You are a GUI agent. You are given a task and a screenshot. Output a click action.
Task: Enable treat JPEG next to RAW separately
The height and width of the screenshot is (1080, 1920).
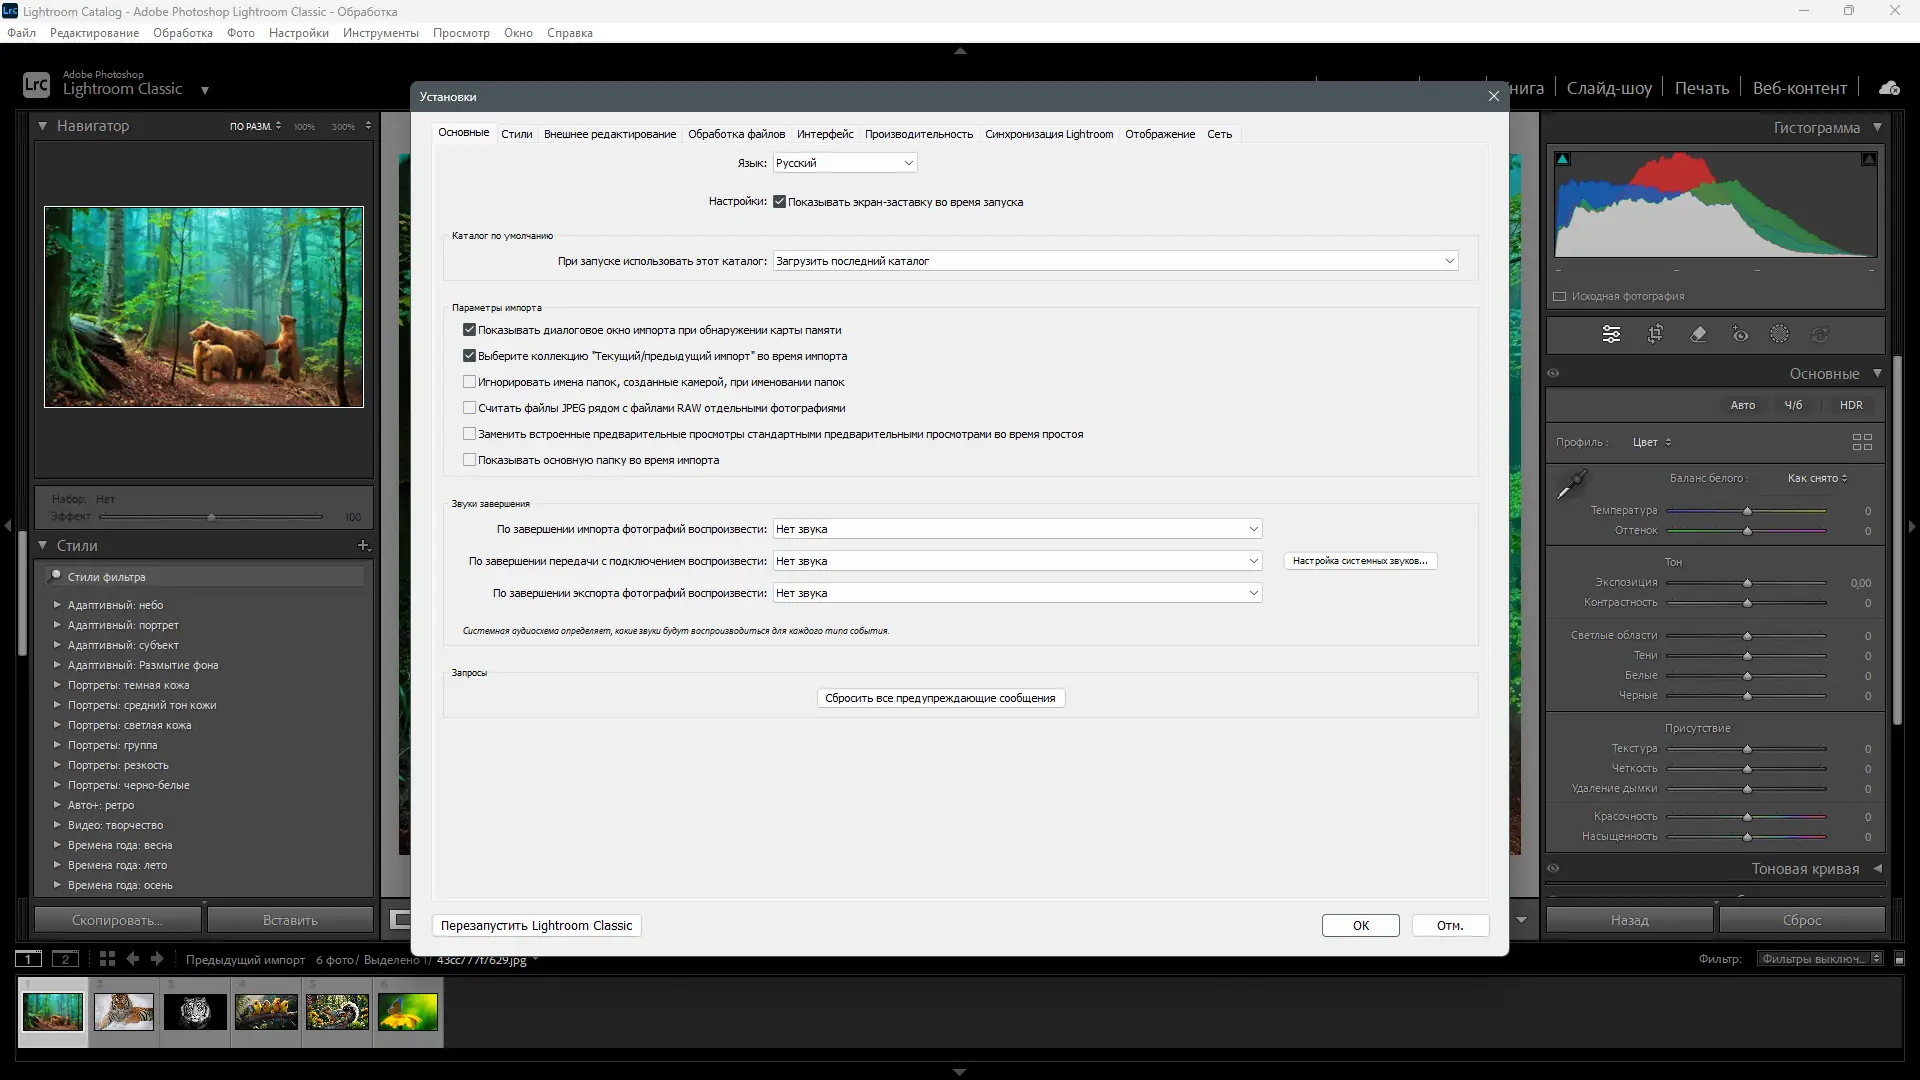(x=469, y=408)
